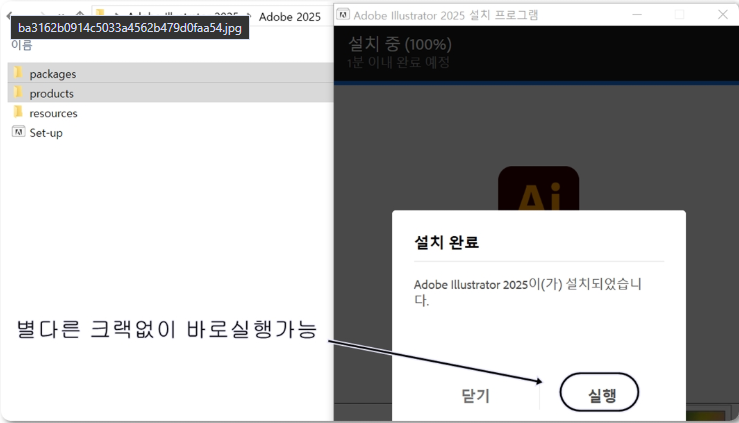Select the Adobe 2025 breadcrumb segment

click(289, 17)
